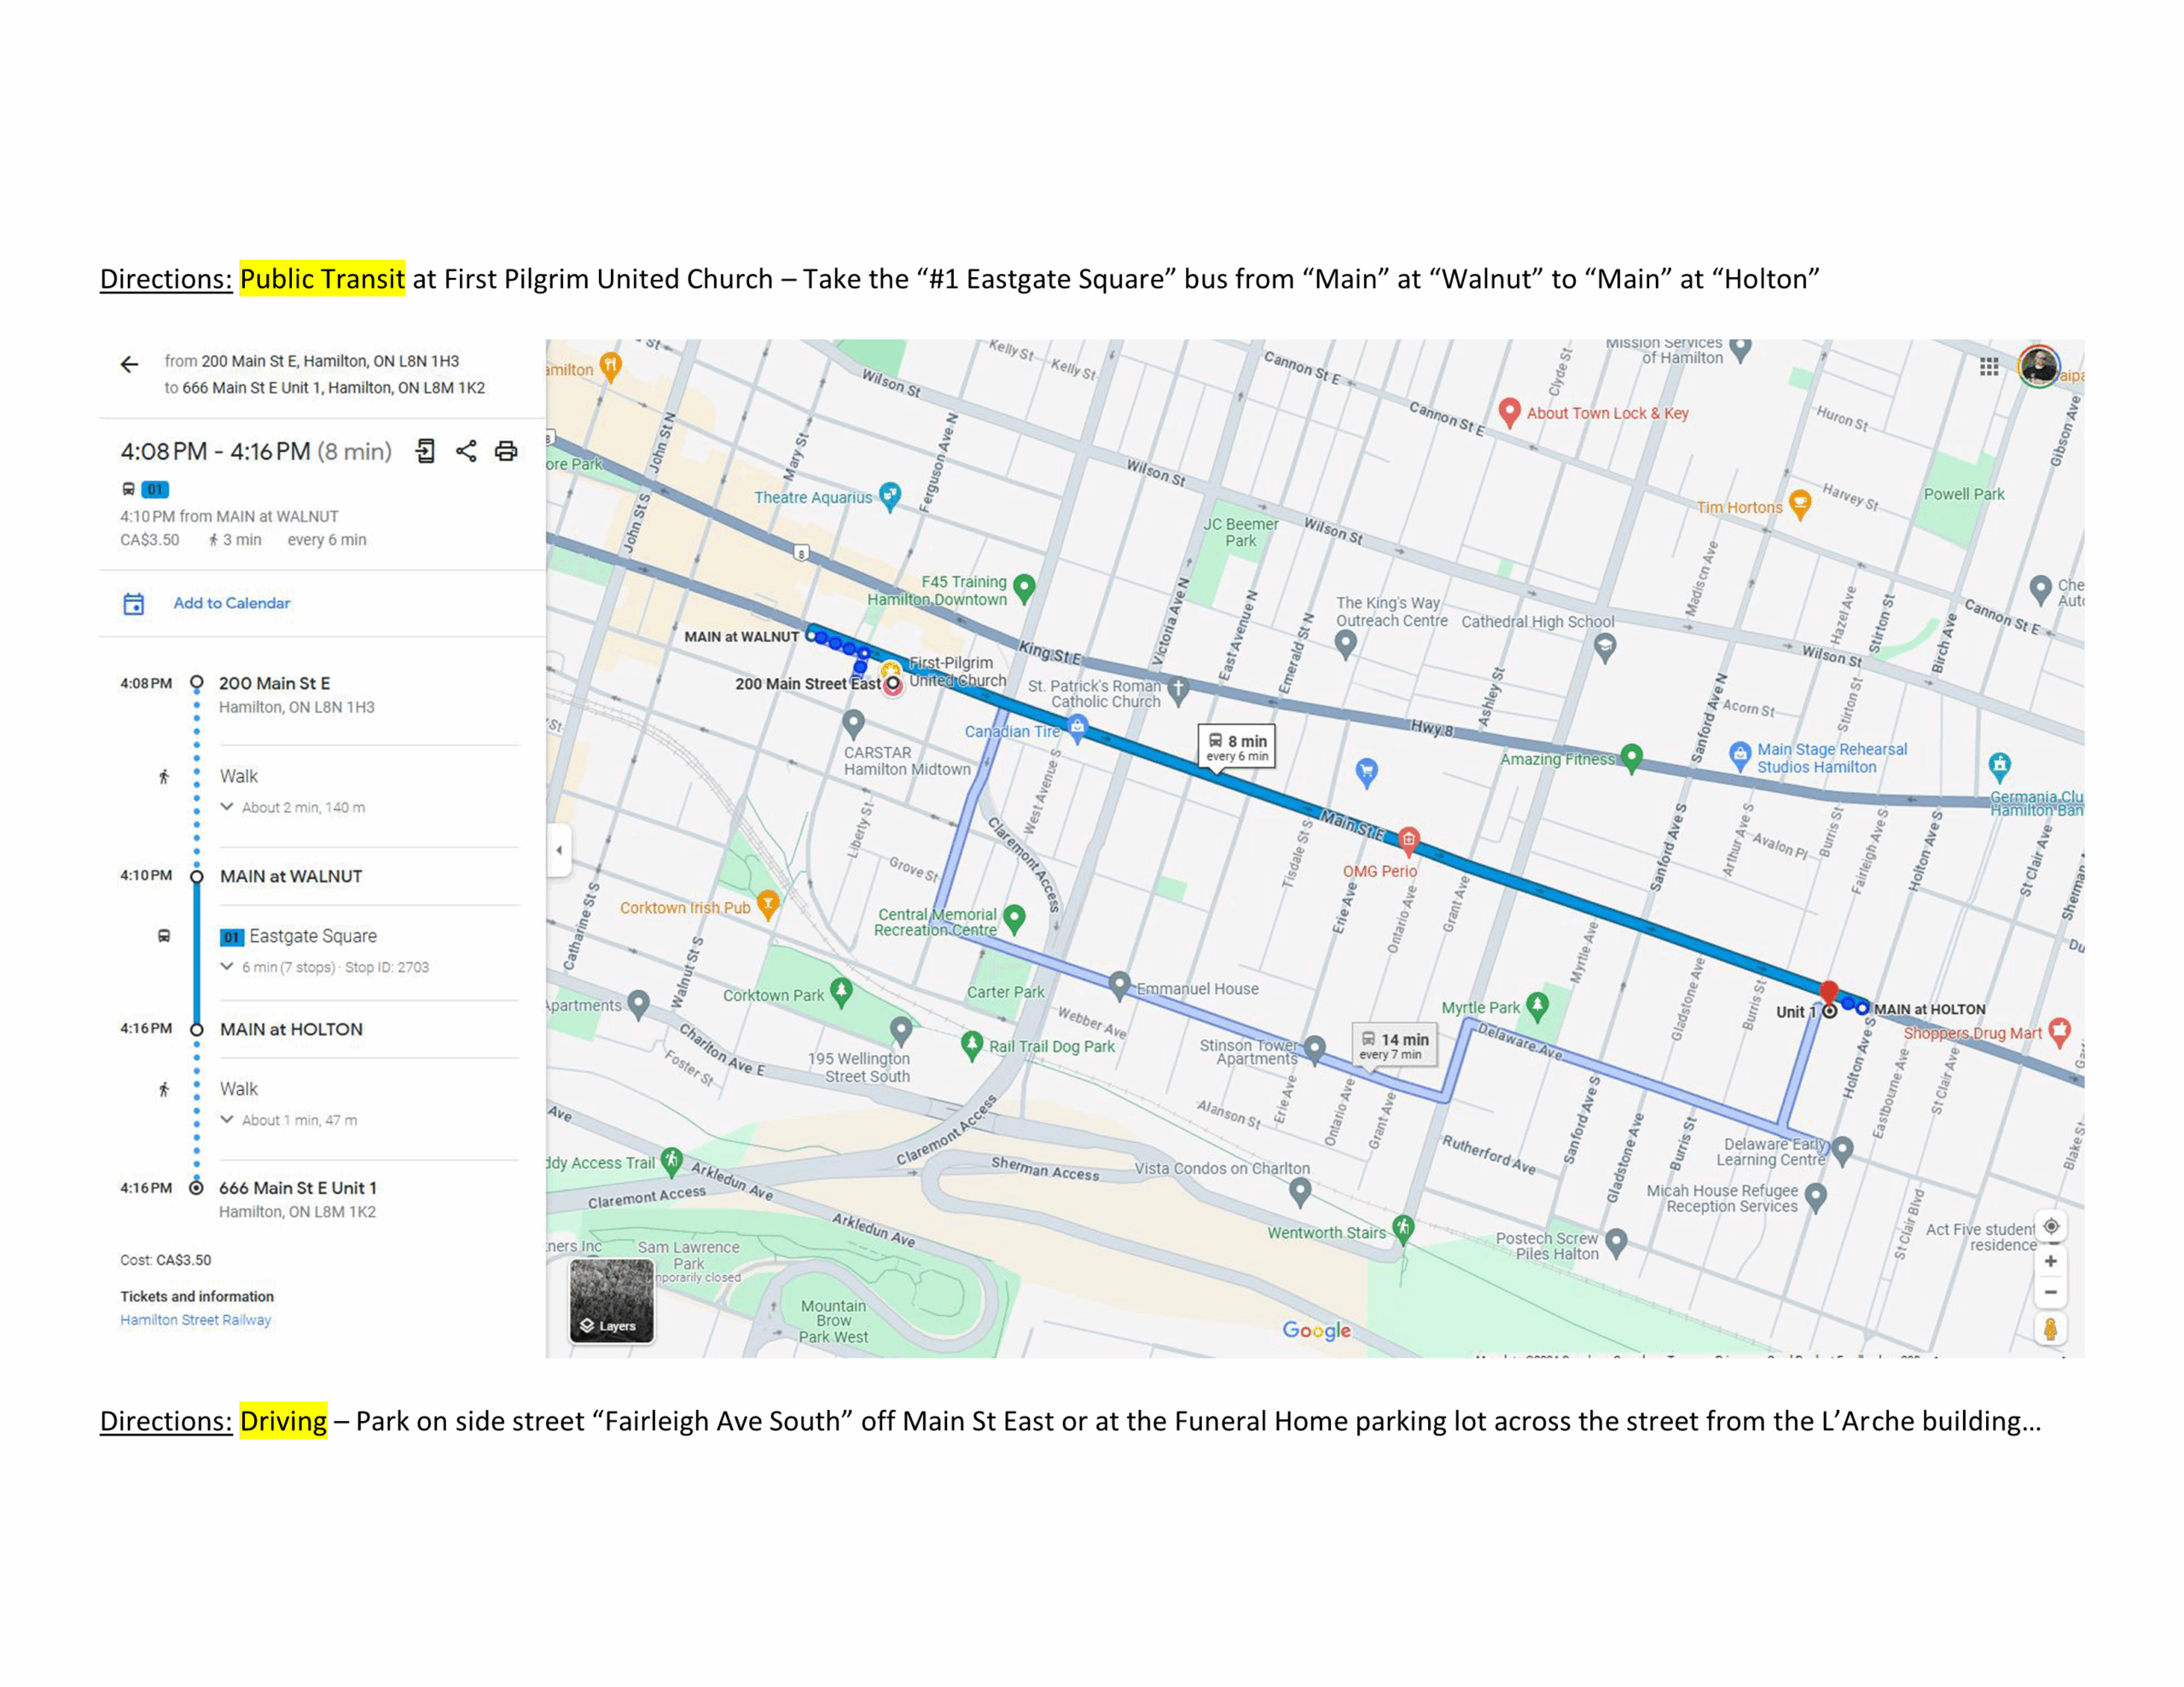Click the Postech Screw Piles Halton pin
Image resolution: width=2184 pixels, height=1687 pixels.
pyautogui.click(x=1617, y=1243)
